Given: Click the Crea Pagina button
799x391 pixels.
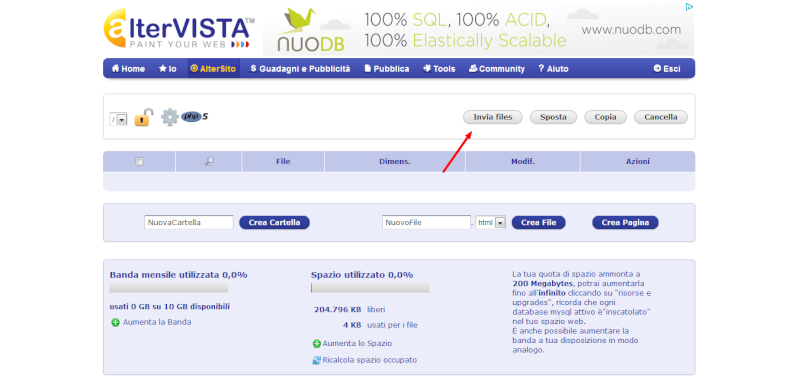Looking at the screenshot, I should click(625, 223).
